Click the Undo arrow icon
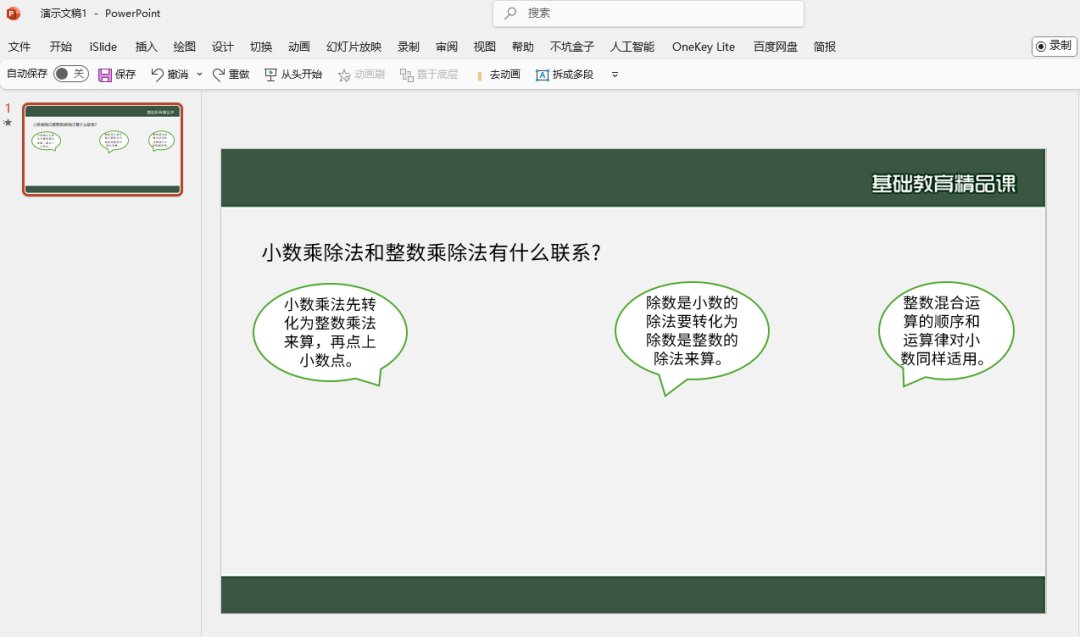 [x=158, y=74]
